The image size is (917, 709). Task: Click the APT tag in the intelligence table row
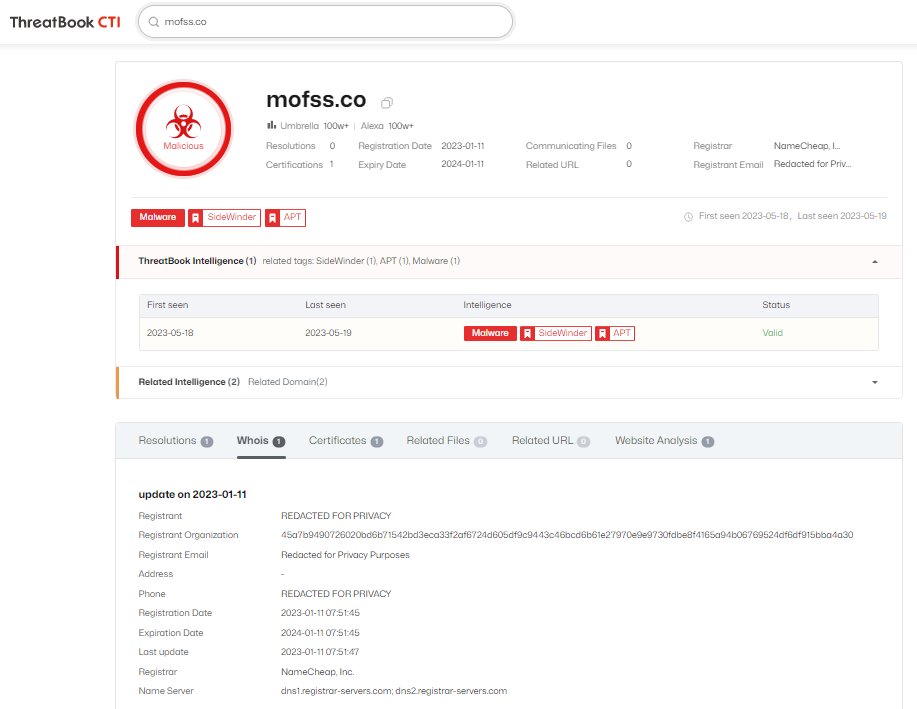[615, 333]
